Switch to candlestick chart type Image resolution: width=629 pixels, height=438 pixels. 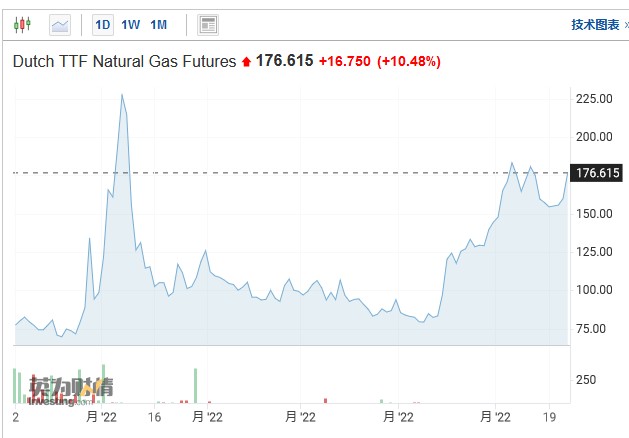pos(24,24)
